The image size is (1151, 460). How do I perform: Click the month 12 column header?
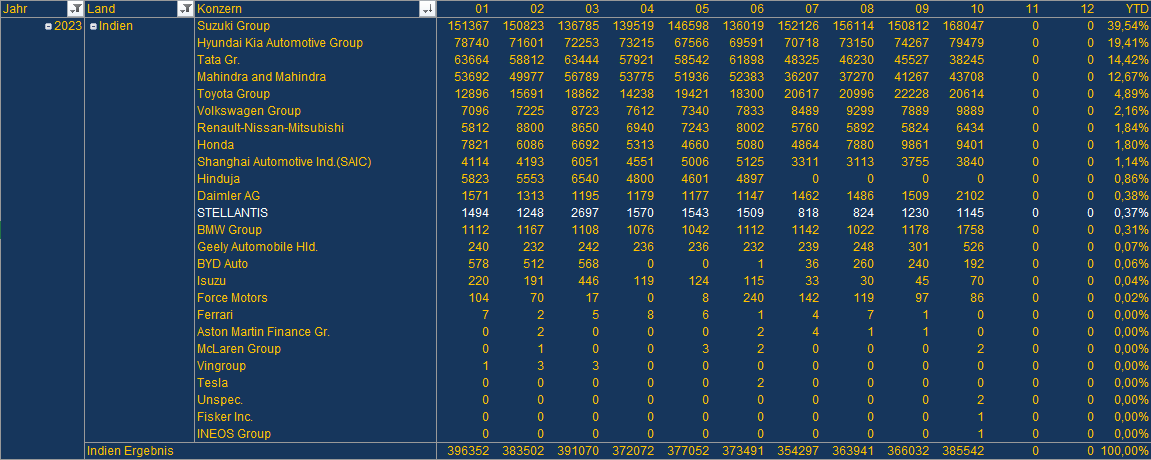pyautogui.click(x=1086, y=9)
